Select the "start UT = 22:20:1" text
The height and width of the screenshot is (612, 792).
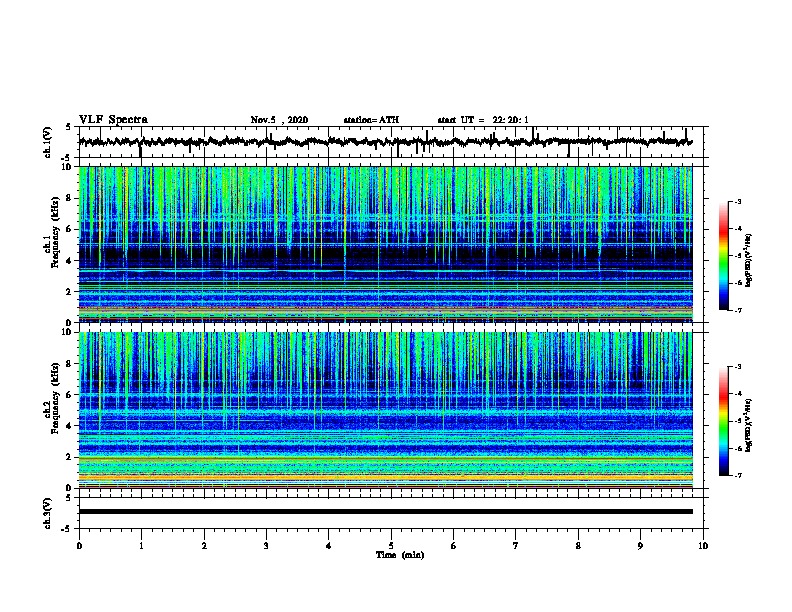pos(483,120)
